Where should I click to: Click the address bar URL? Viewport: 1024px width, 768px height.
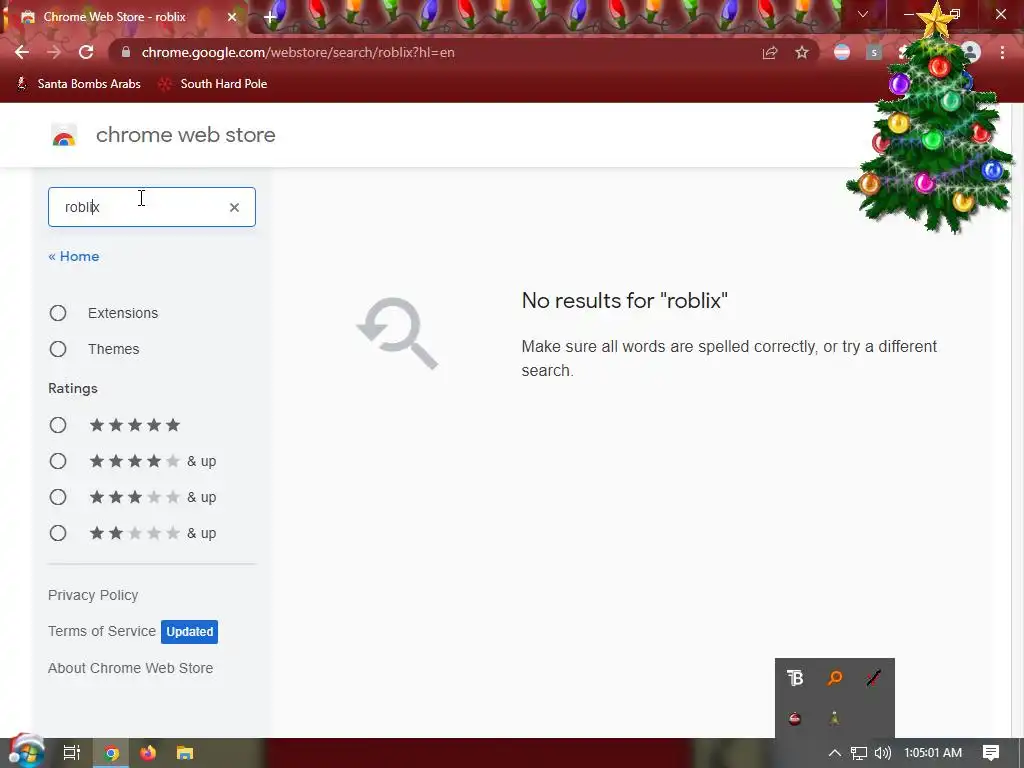(x=298, y=52)
